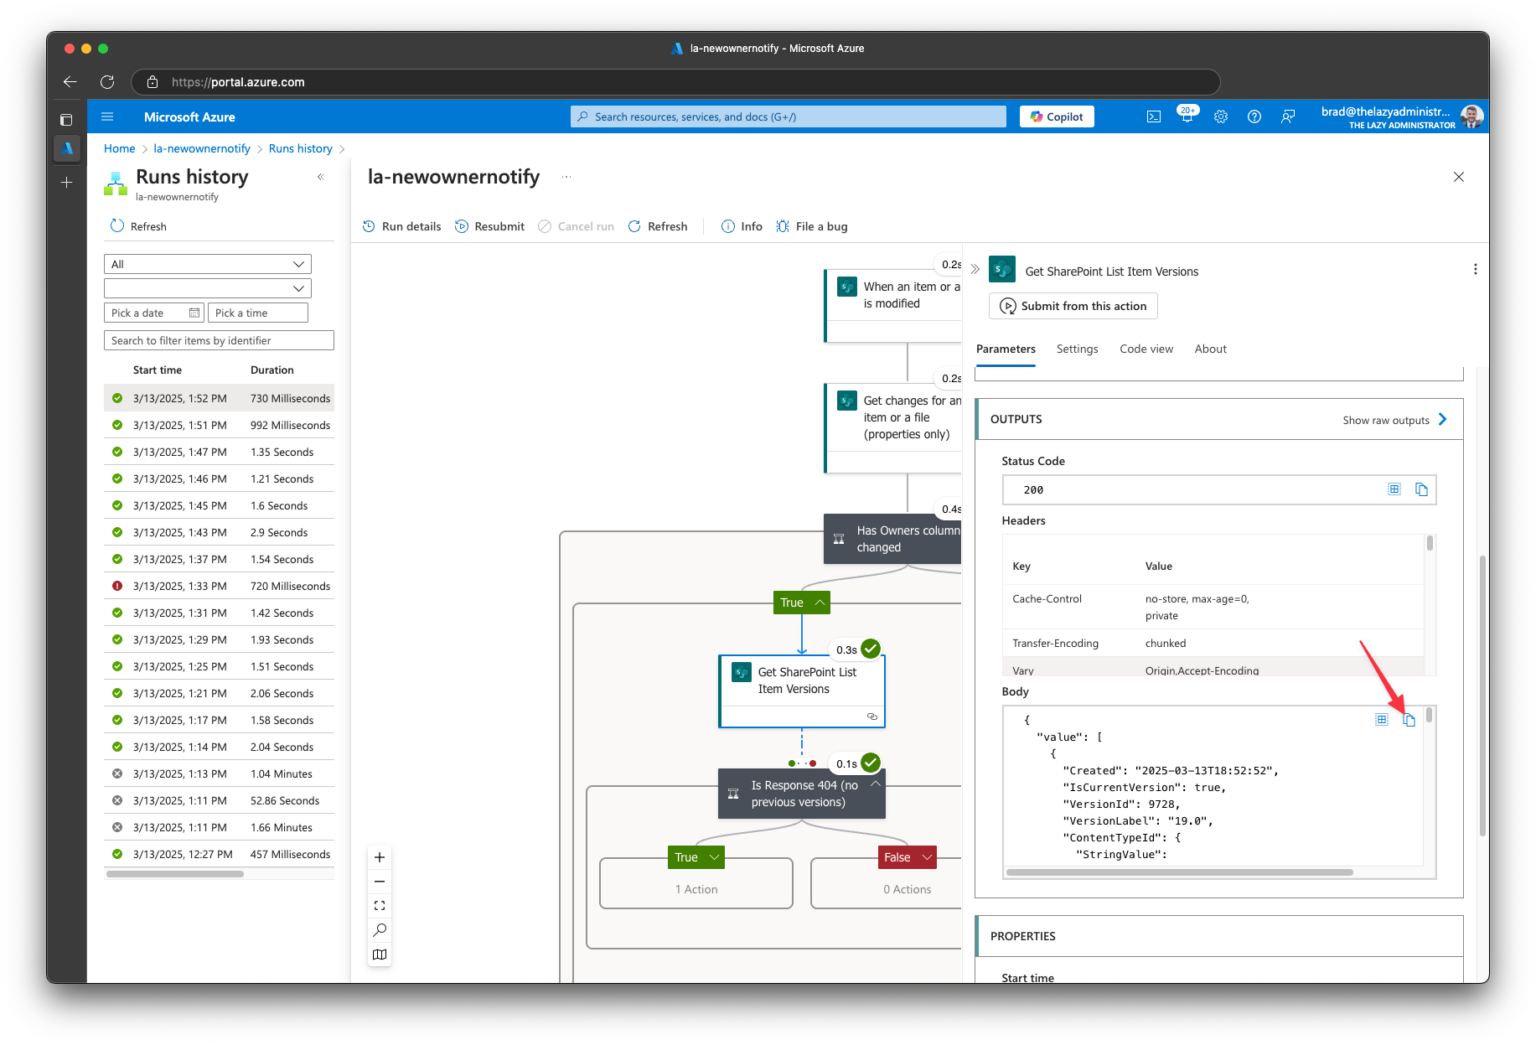Resubmit the workflow run
Screen dimensions: 1536x1045
[x=489, y=227]
